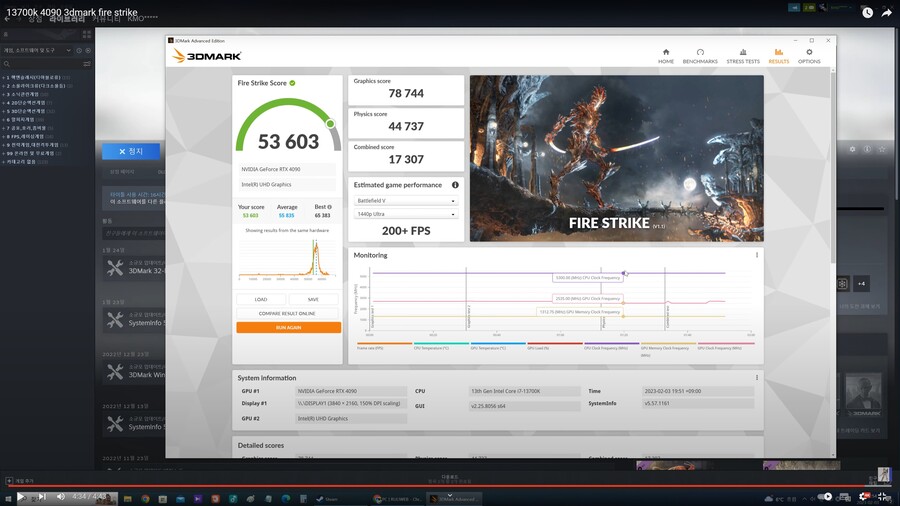Open the Steam library filter dropdown
The width and height of the screenshot is (900, 506).
click(x=37, y=50)
